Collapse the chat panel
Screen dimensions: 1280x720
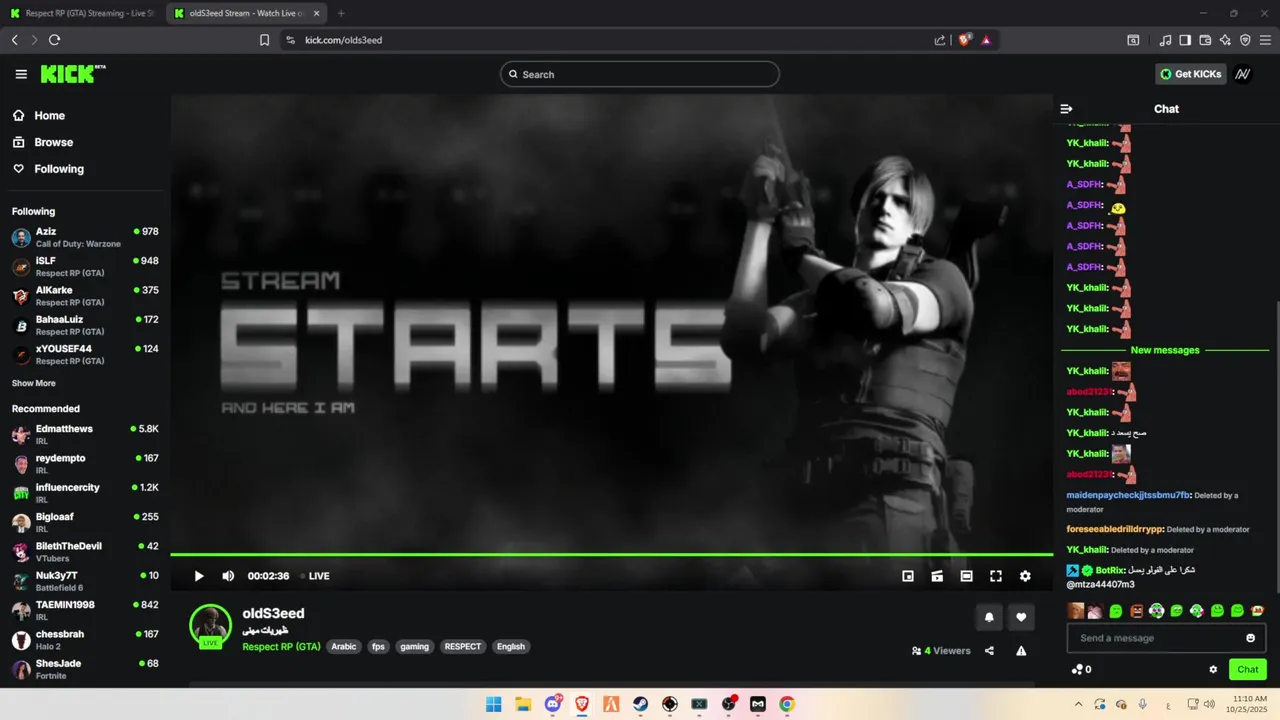coord(1066,109)
